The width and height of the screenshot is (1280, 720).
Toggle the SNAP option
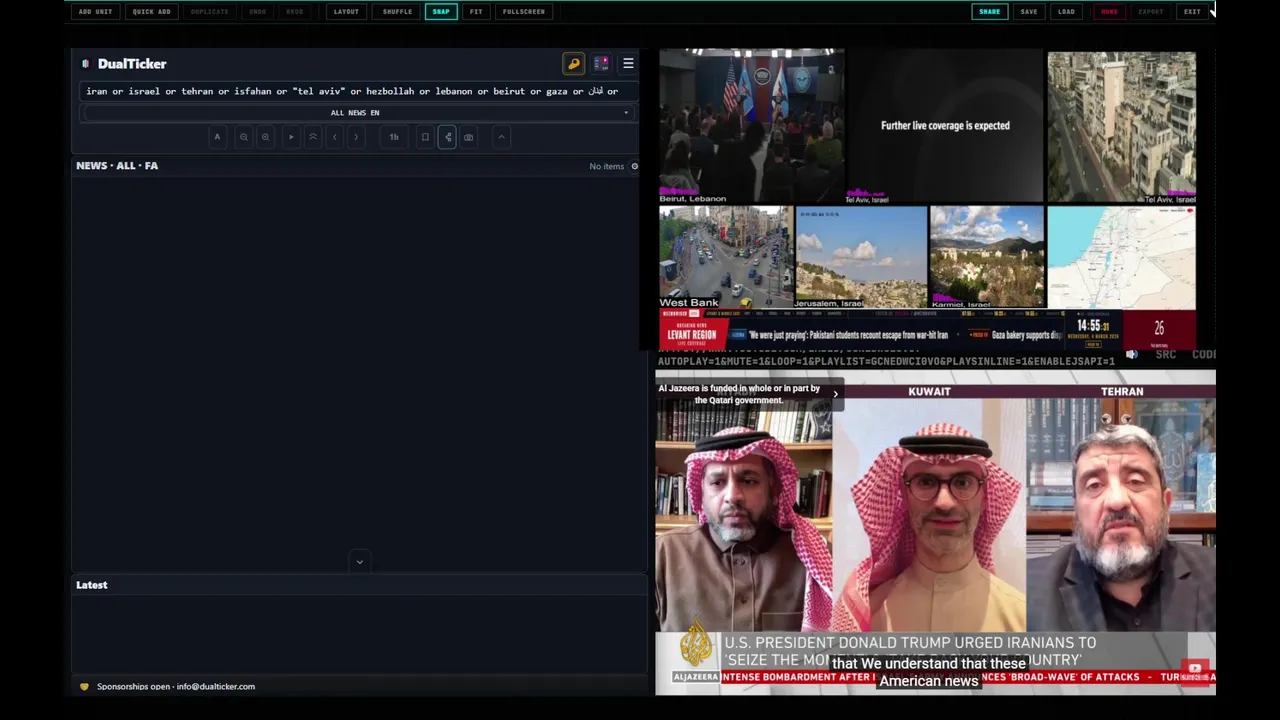pos(441,12)
